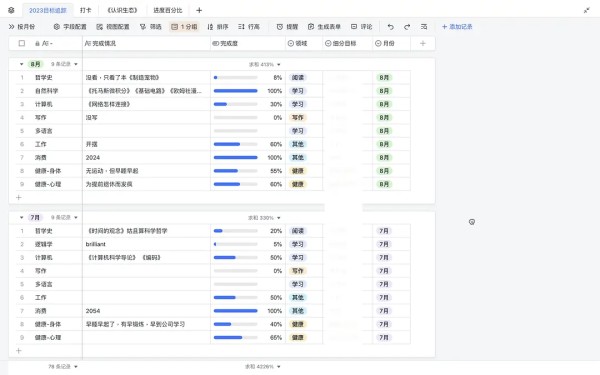Click the 多语言 row name in 8月
Viewport: 600px width, 375px height.
click(44, 131)
